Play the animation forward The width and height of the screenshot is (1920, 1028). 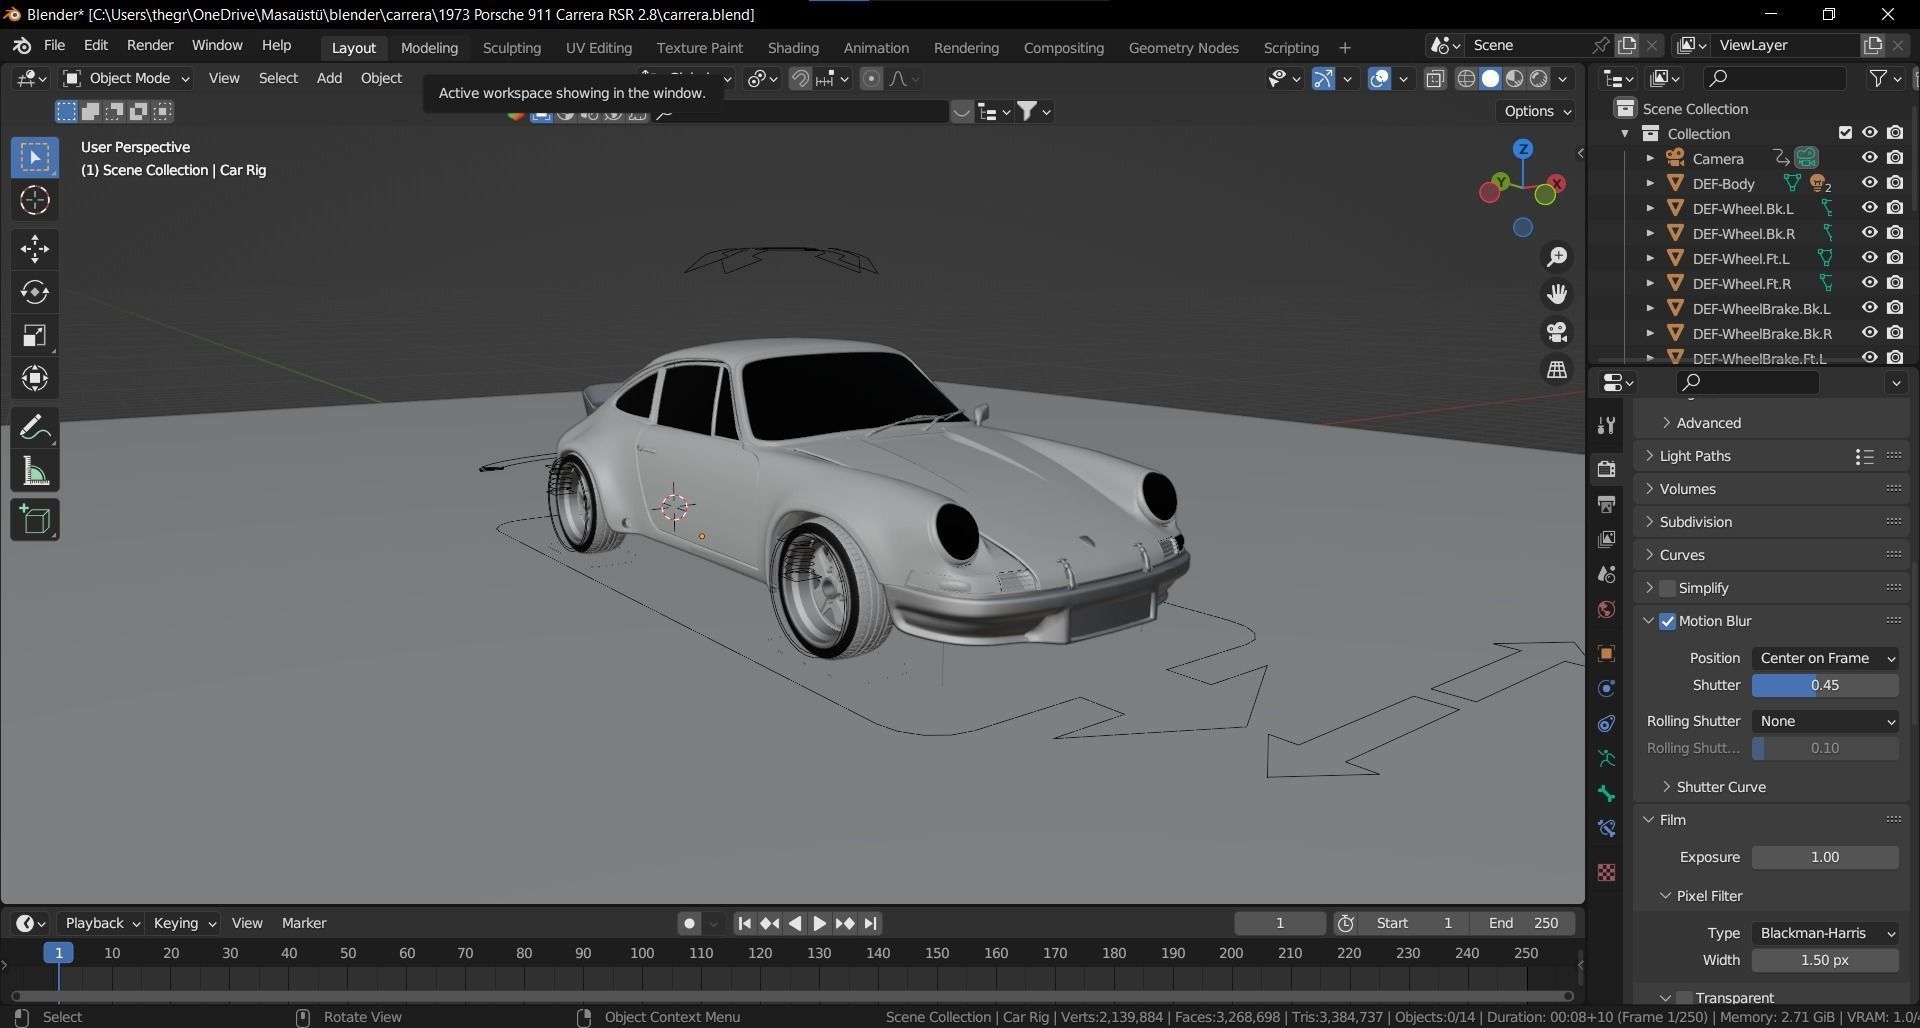[x=819, y=924]
